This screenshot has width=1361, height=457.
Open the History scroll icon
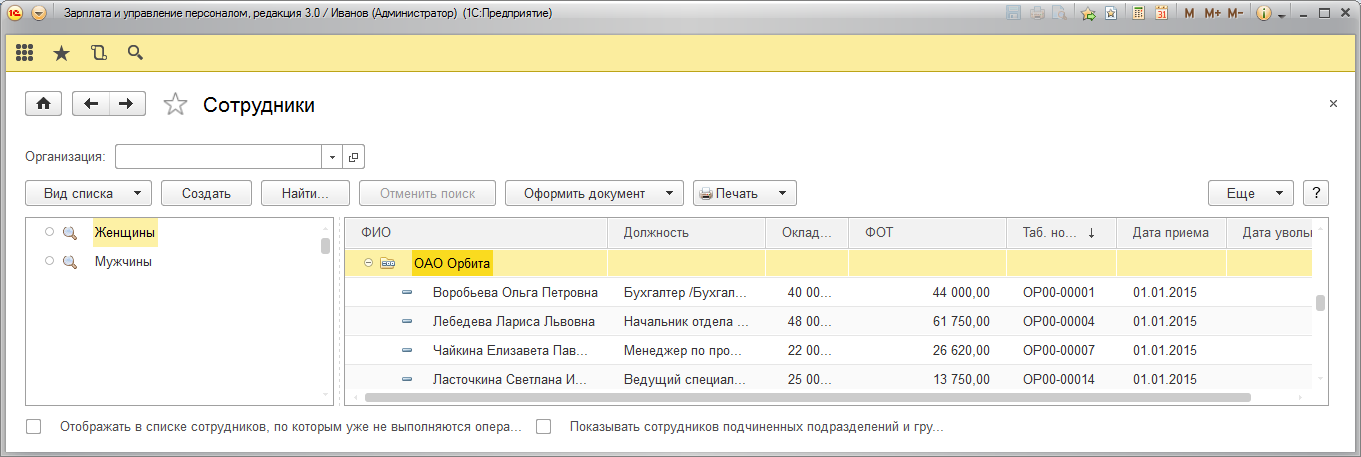pos(98,53)
